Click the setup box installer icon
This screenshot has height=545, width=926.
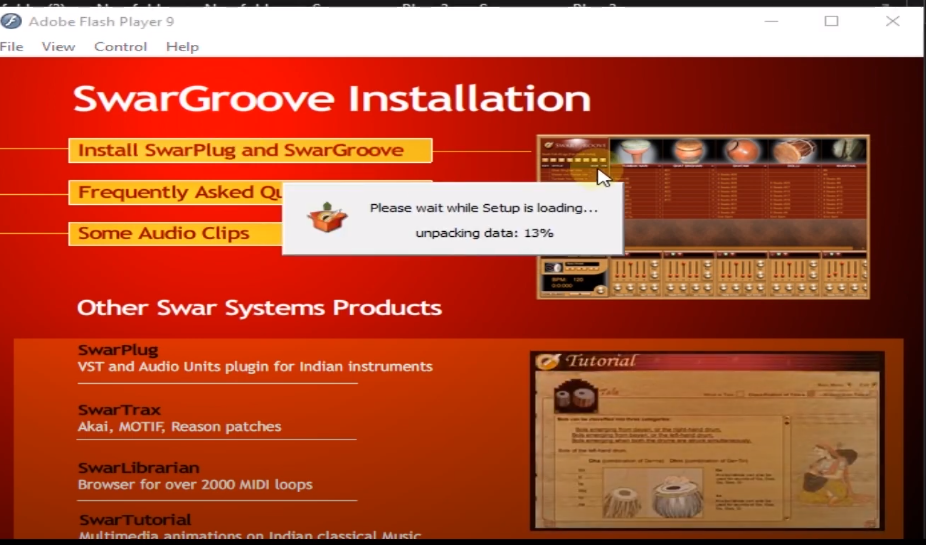tap(327, 217)
